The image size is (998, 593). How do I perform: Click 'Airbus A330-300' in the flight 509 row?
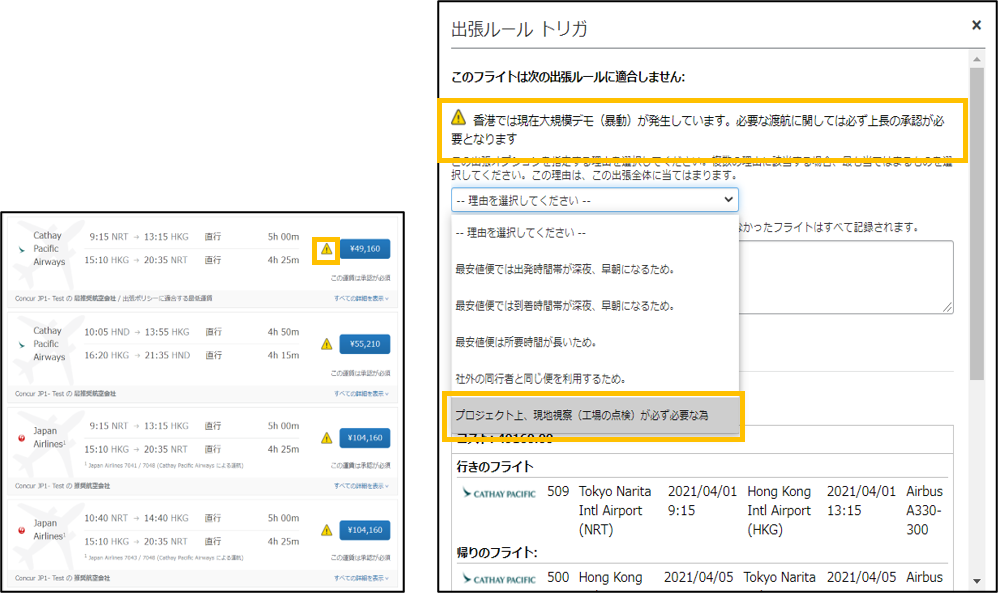point(924,510)
